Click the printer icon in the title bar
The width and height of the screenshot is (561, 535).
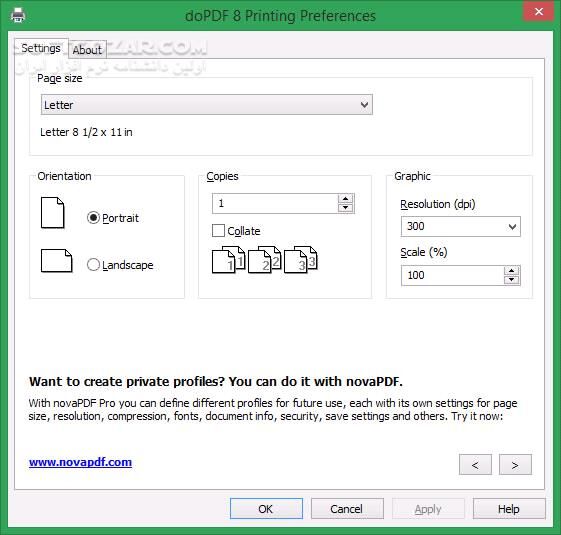click(18, 15)
